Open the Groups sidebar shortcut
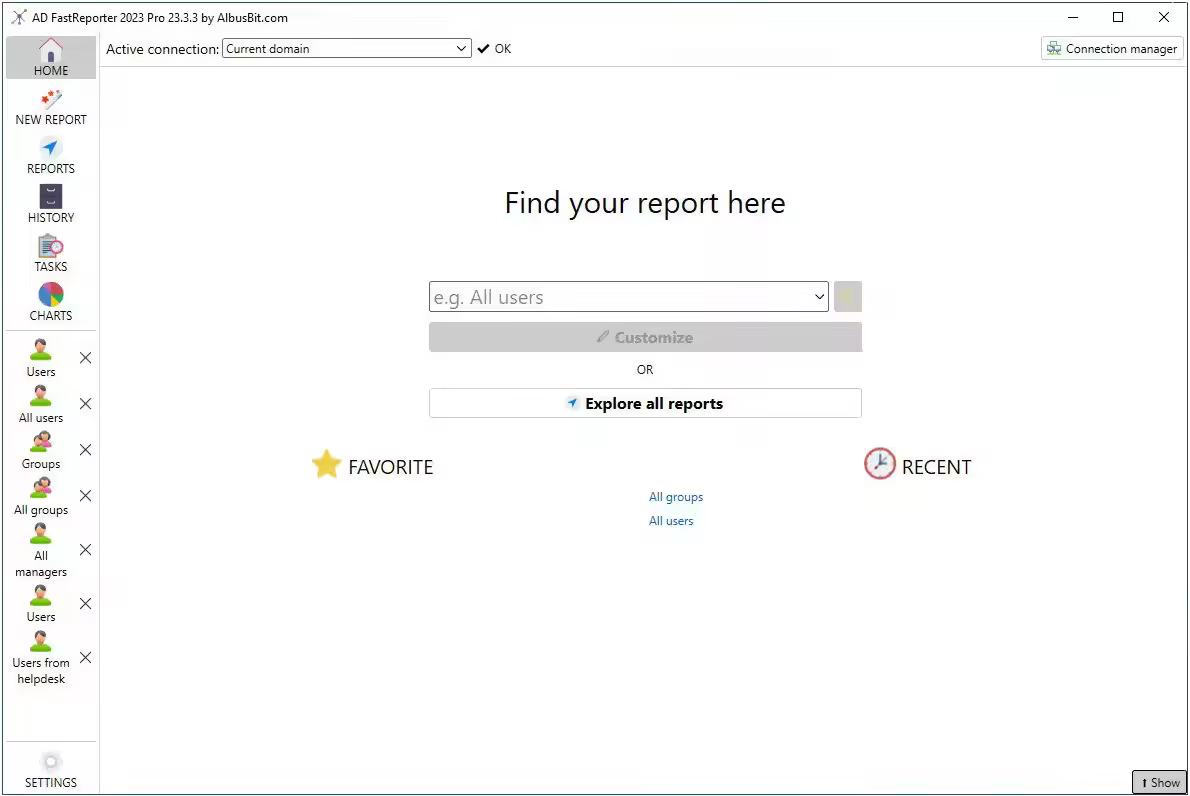 (41, 450)
